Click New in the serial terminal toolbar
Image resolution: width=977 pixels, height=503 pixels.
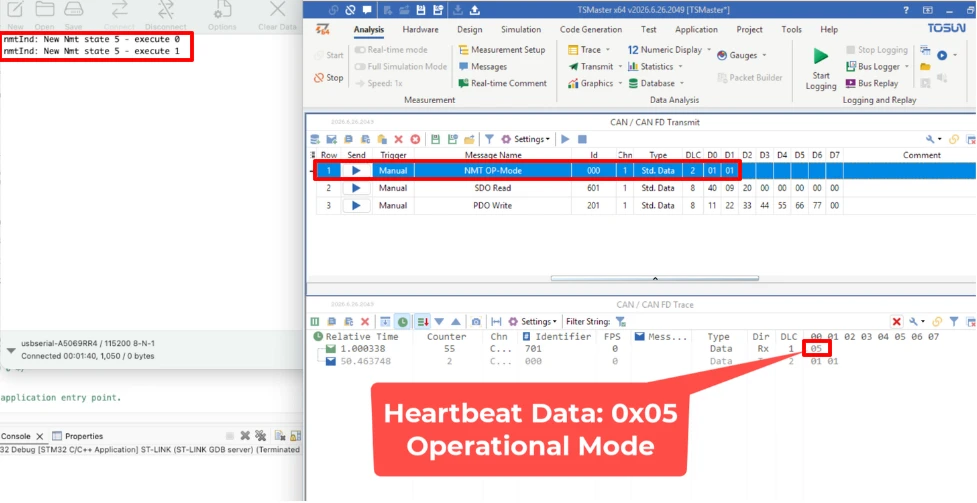pos(15,15)
